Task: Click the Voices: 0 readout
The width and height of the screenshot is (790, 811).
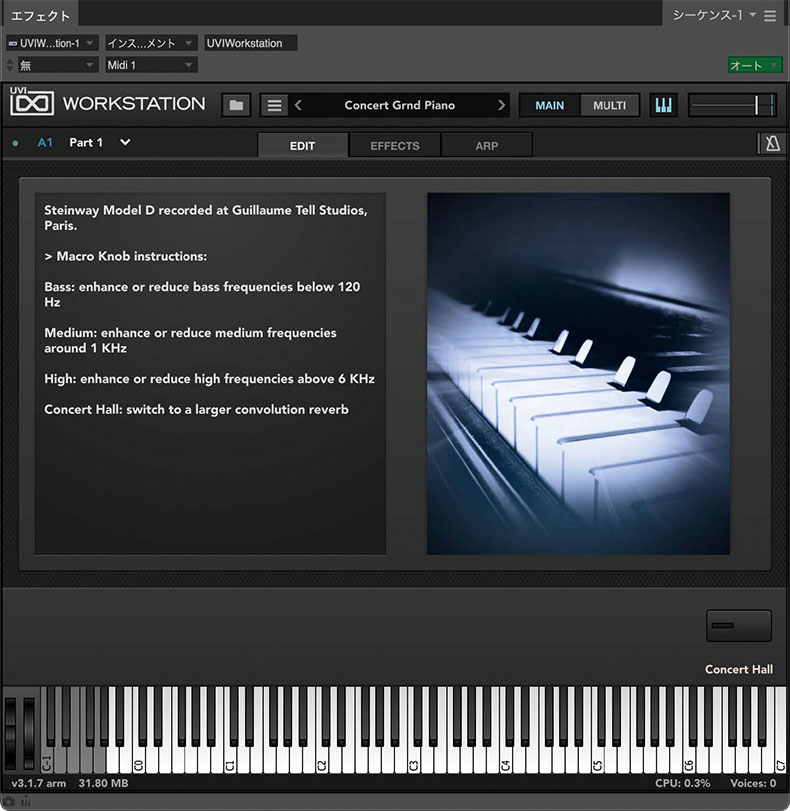Action: (753, 784)
